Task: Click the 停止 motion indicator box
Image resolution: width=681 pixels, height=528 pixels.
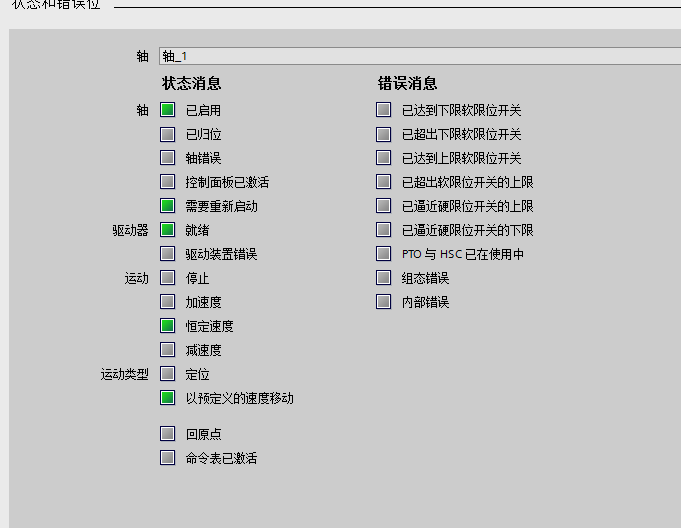Action: (168, 278)
